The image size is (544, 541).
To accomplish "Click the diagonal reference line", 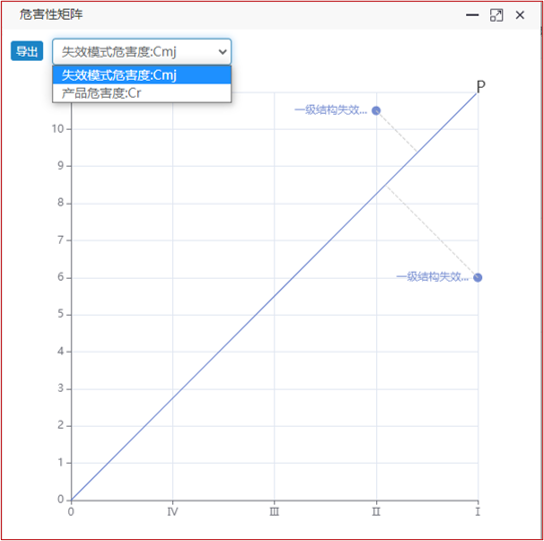I will click(274, 296).
